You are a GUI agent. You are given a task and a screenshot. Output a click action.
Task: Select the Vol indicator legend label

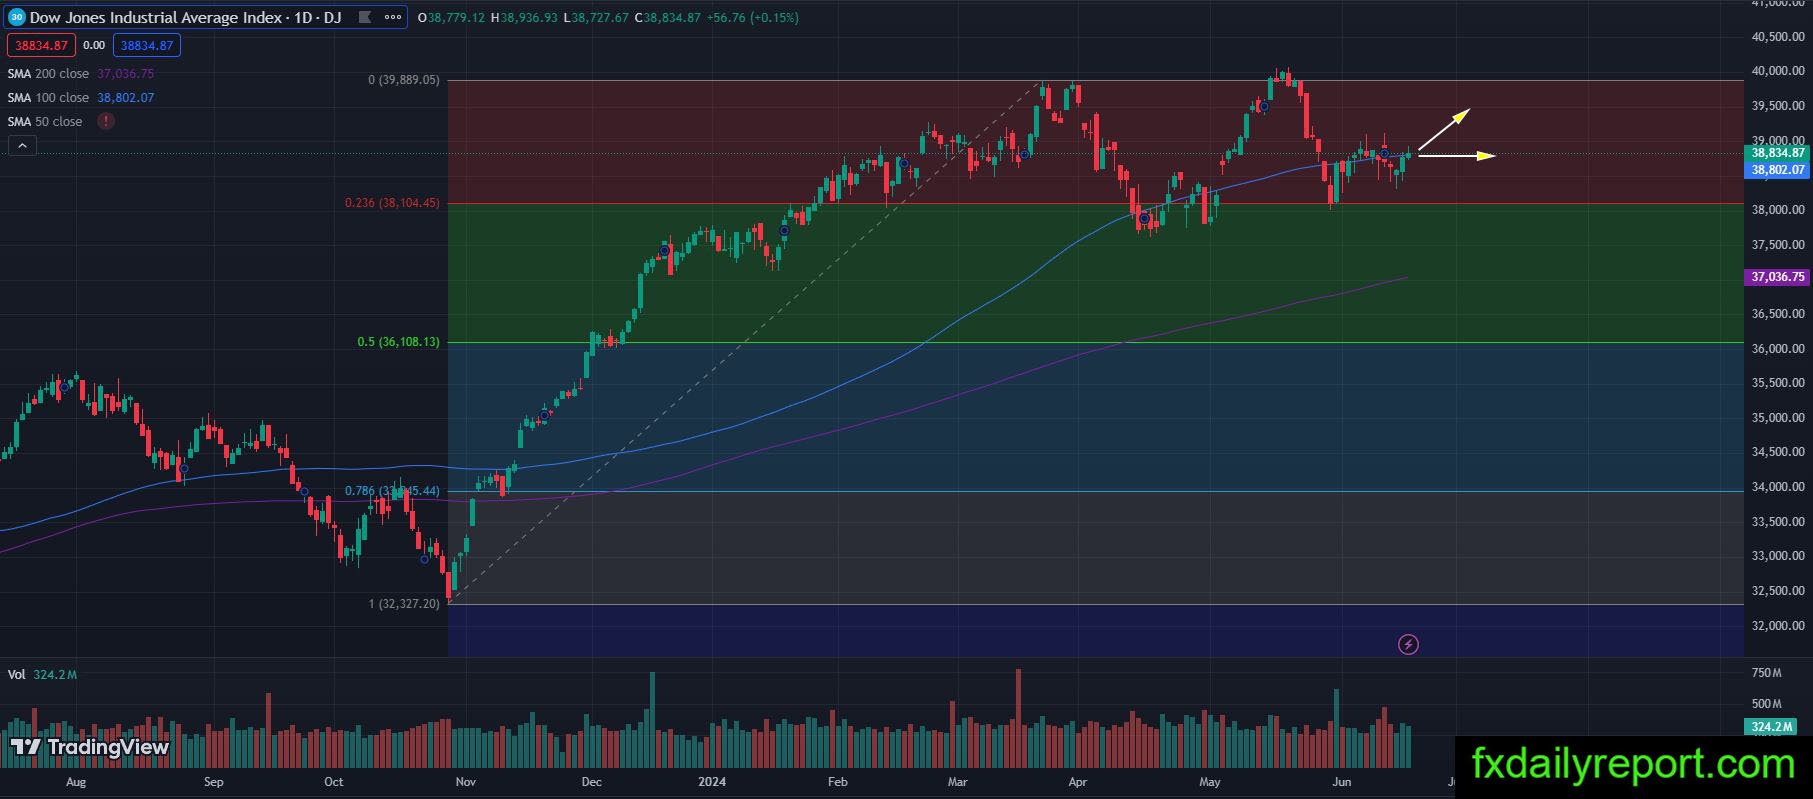point(16,674)
